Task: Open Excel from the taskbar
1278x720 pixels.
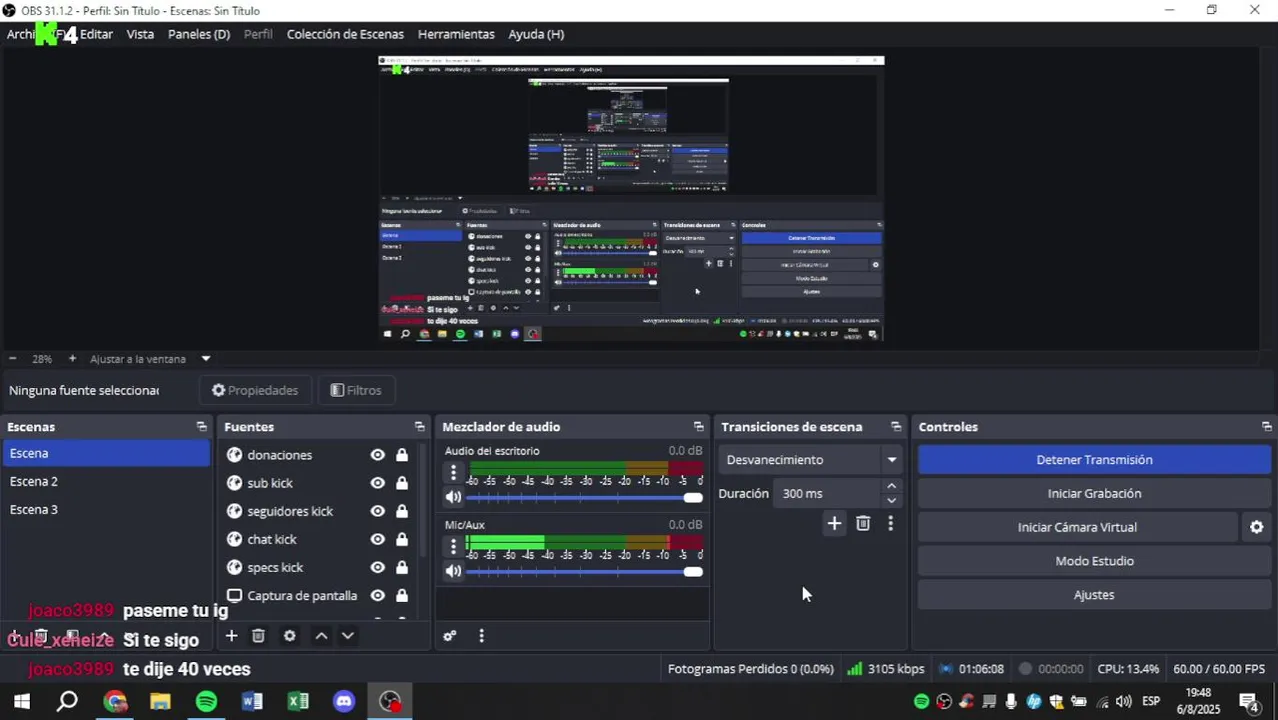Action: pyautogui.click(x=298, y=701)
